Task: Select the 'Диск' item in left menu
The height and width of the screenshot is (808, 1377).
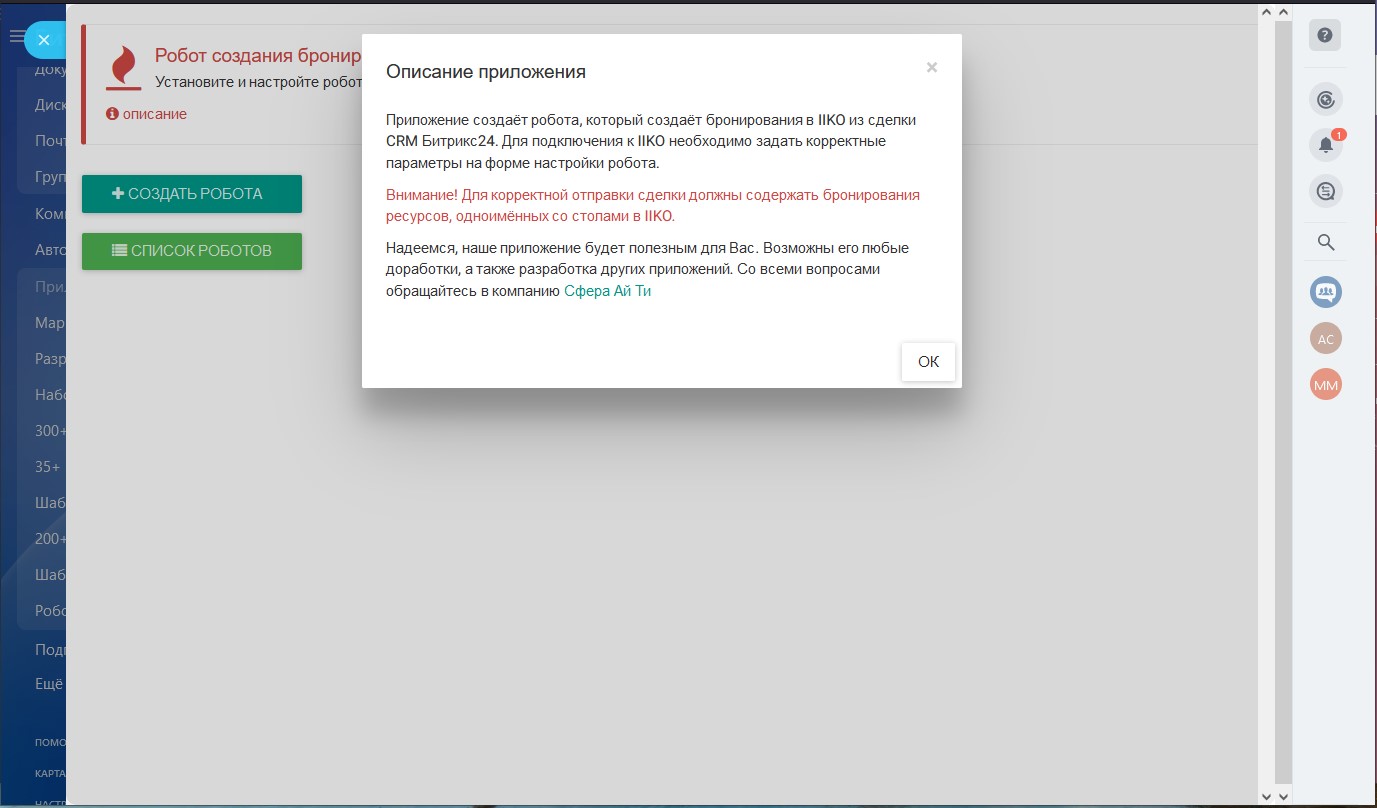Action: 50,105
